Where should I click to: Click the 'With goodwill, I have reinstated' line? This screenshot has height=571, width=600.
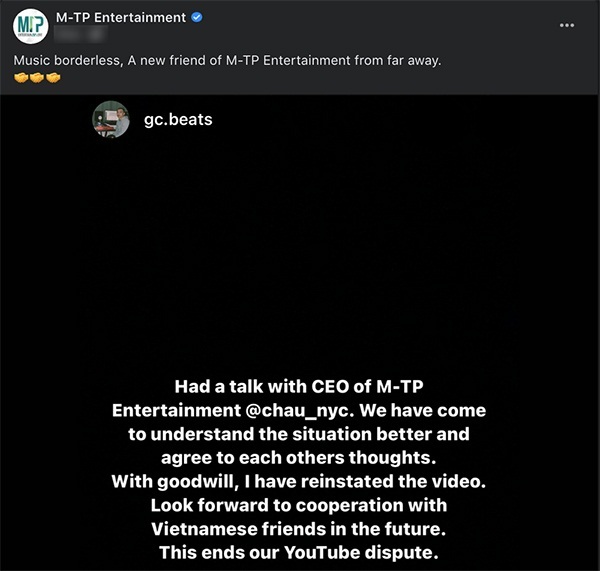[x=299, y=481]
